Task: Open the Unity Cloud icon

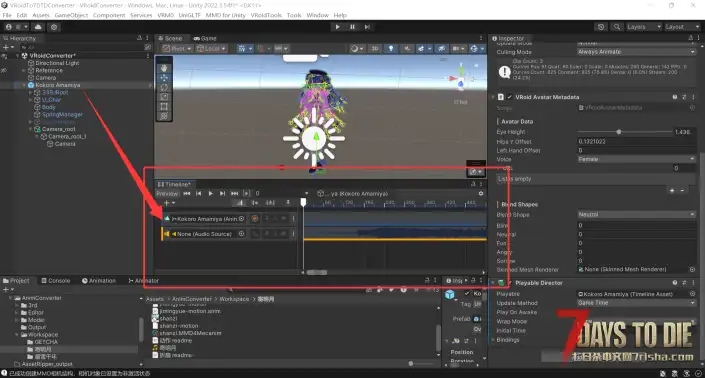Action: click(x=38, y=27)
